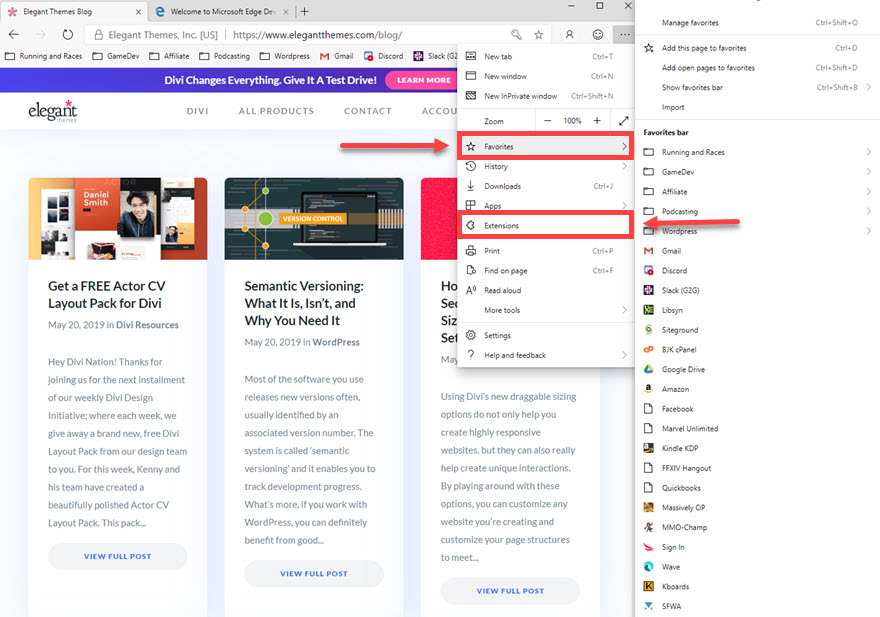Click the browser back arrow

coord(14,33)
